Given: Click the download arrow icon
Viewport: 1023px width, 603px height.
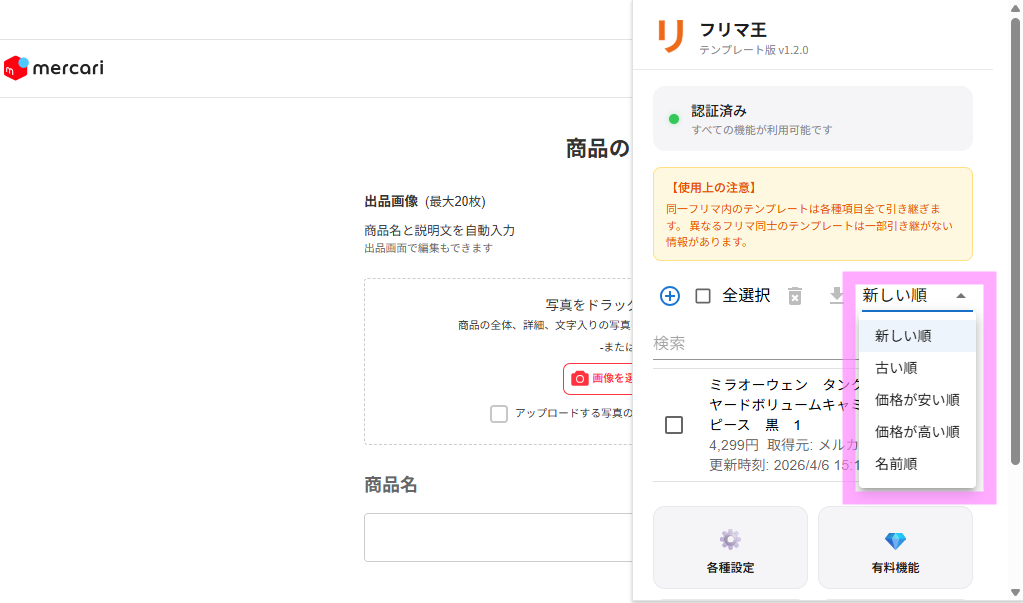Looking at the screenshot, I should point(835,296).
